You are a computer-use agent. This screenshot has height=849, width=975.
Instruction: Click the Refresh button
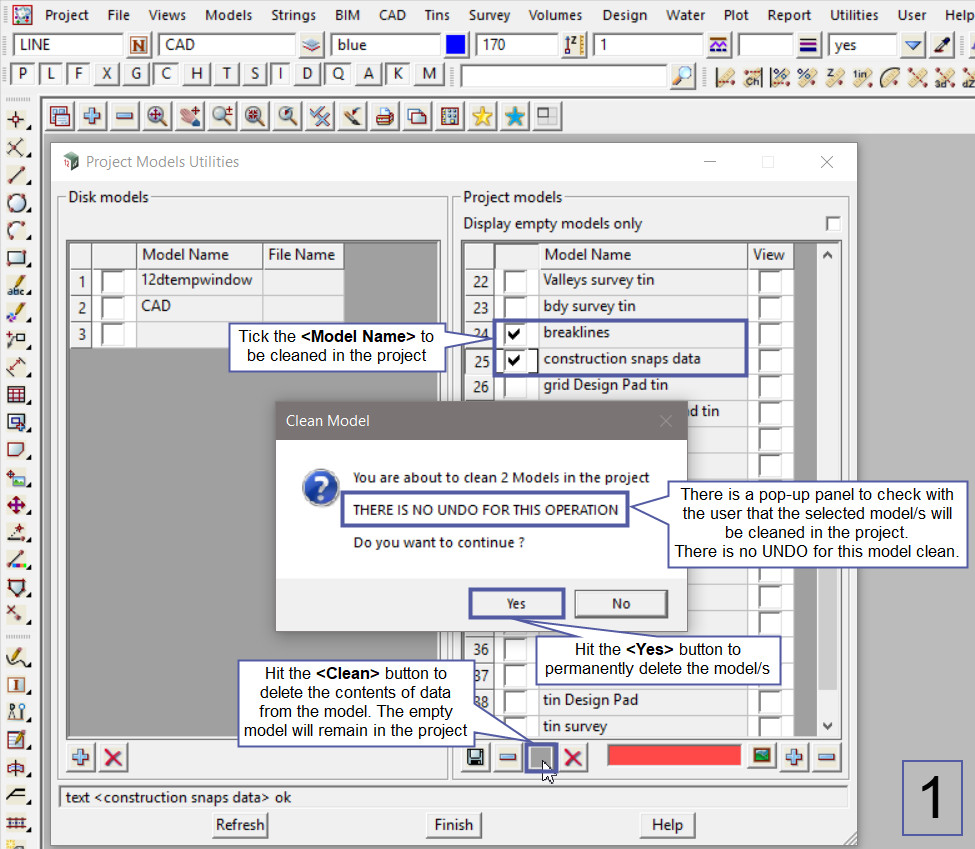click(240, 825)
